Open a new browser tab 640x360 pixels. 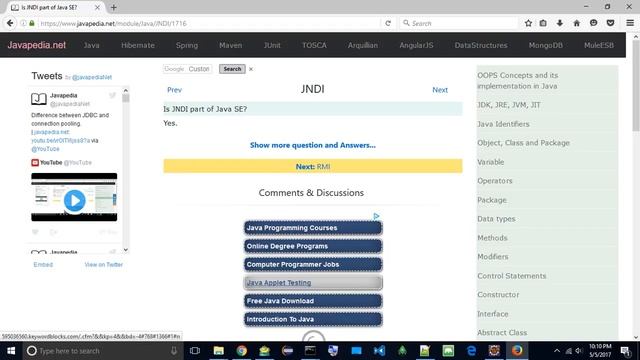click(x=113, y=7)
